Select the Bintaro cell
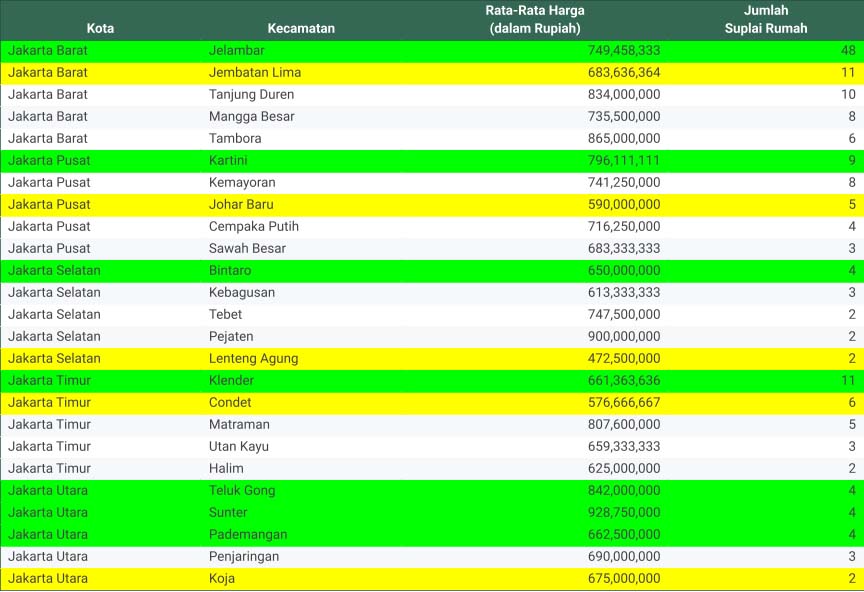 231,270
